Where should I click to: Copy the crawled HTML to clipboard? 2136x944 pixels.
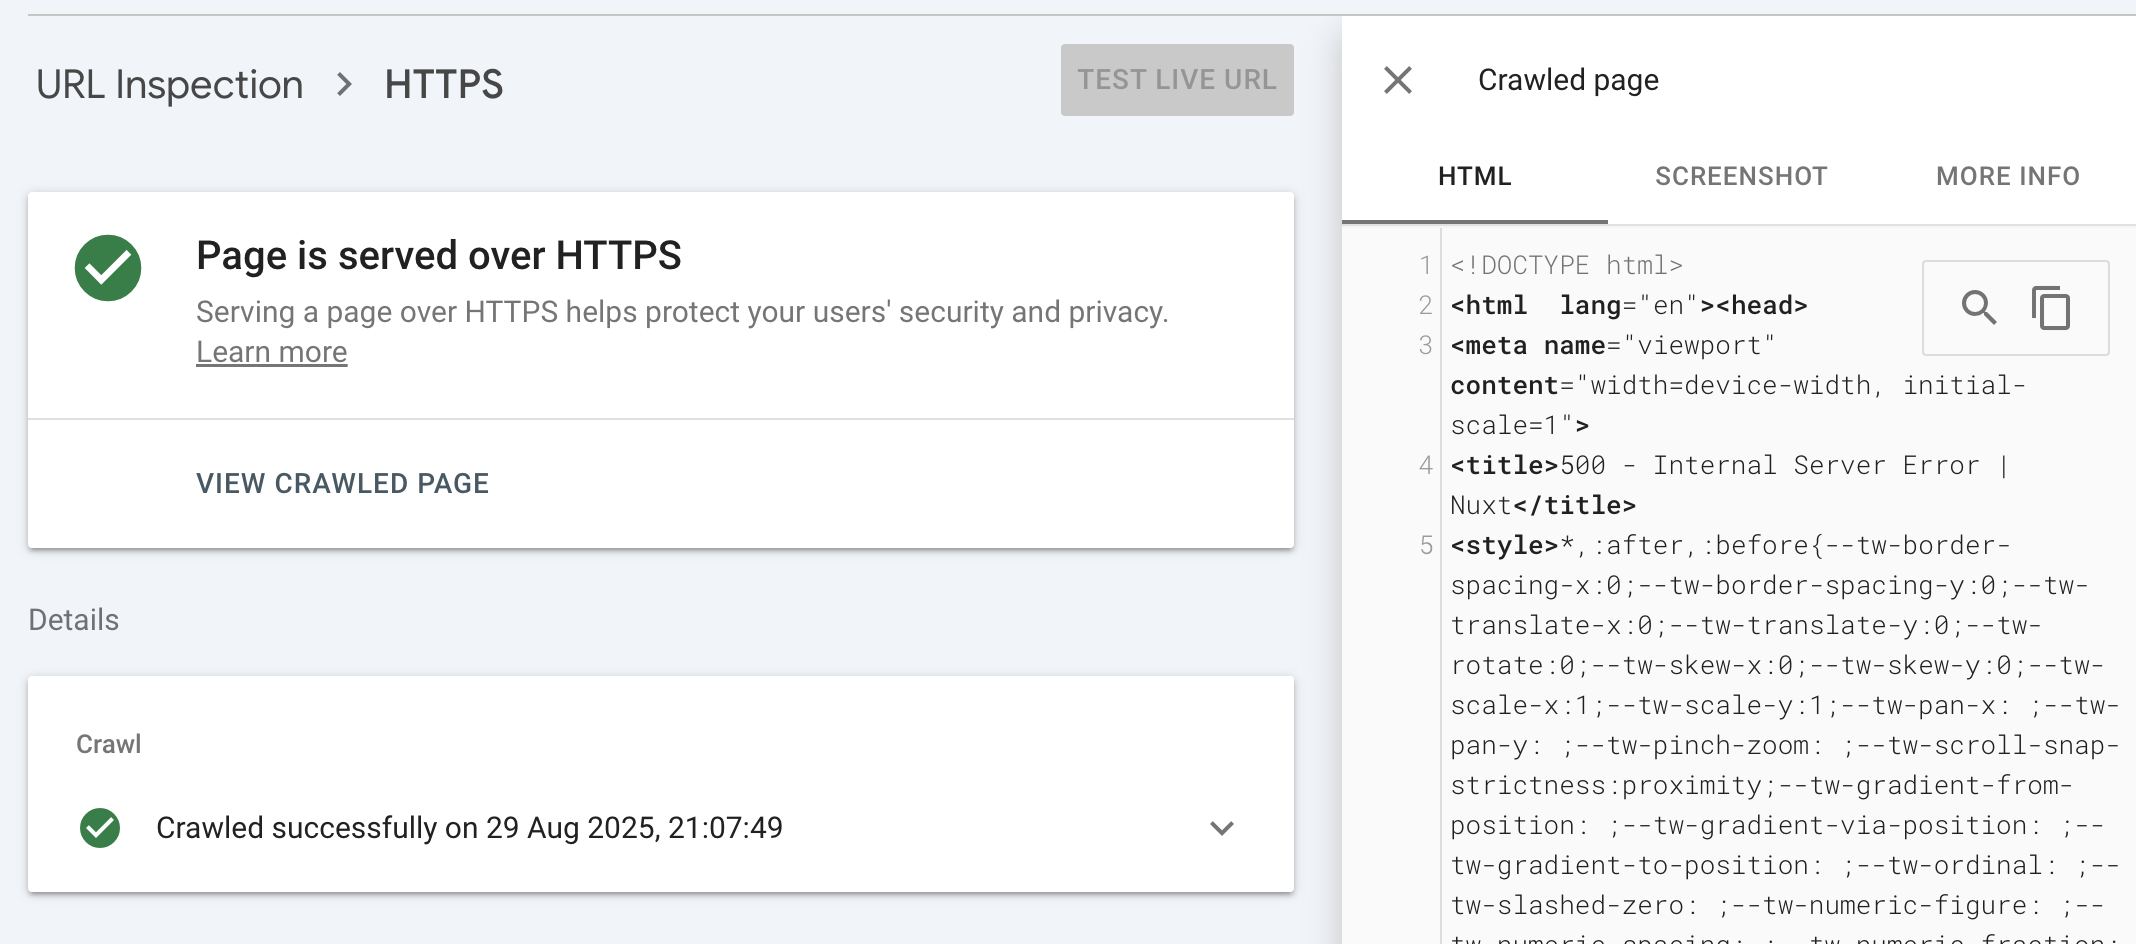(2051, 308)
